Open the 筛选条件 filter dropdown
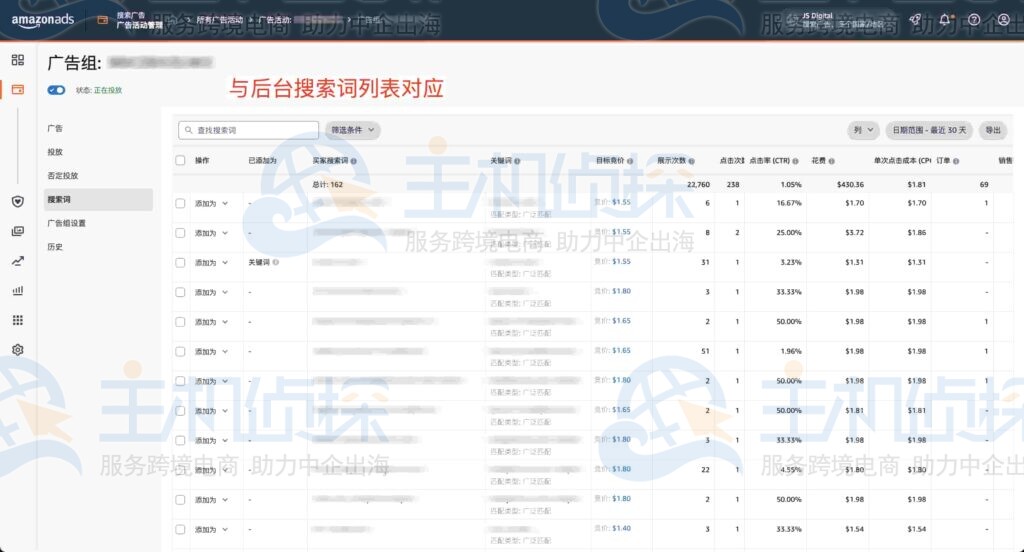 353,130
